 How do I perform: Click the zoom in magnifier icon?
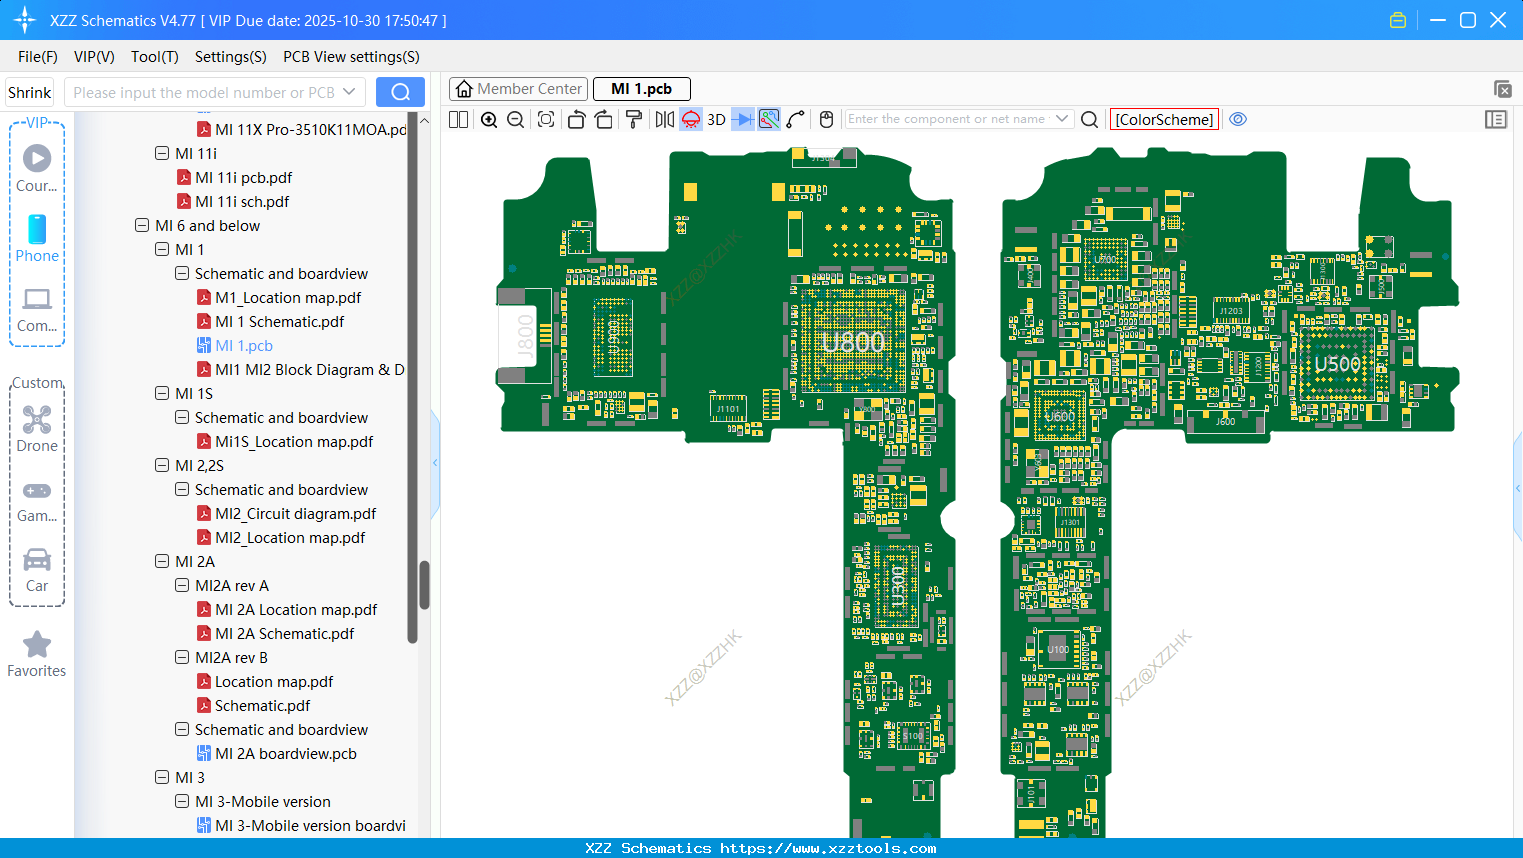[489, 120]
